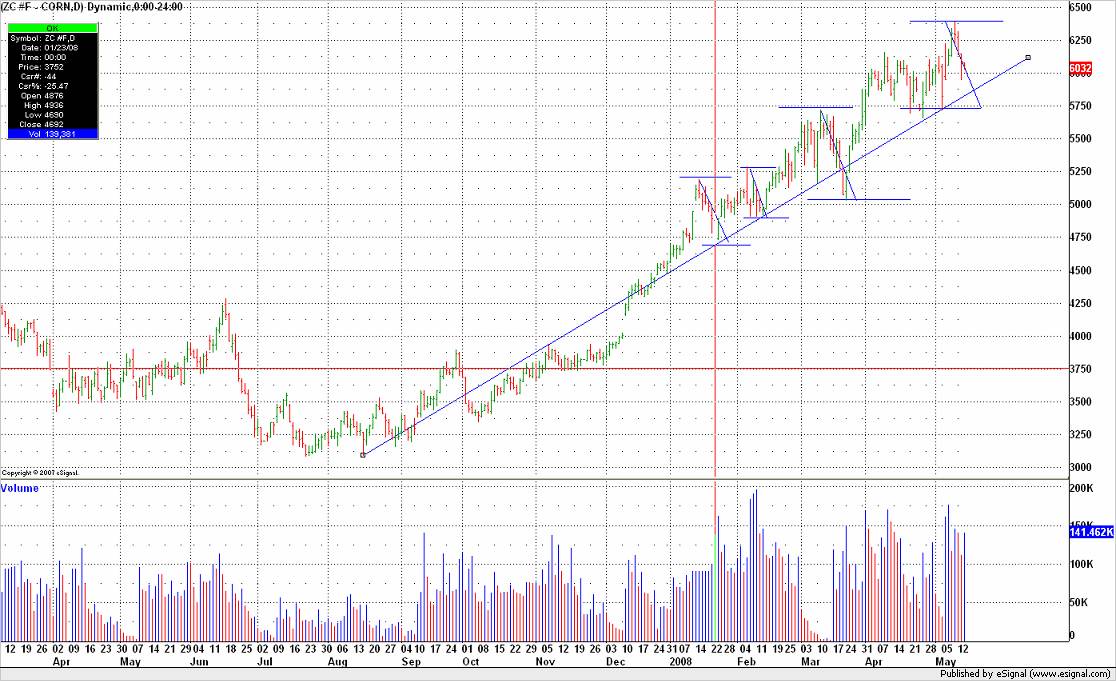Click the Sep month label on time axis
Screen dimensions: 1116x681
(x=410, y=661)
